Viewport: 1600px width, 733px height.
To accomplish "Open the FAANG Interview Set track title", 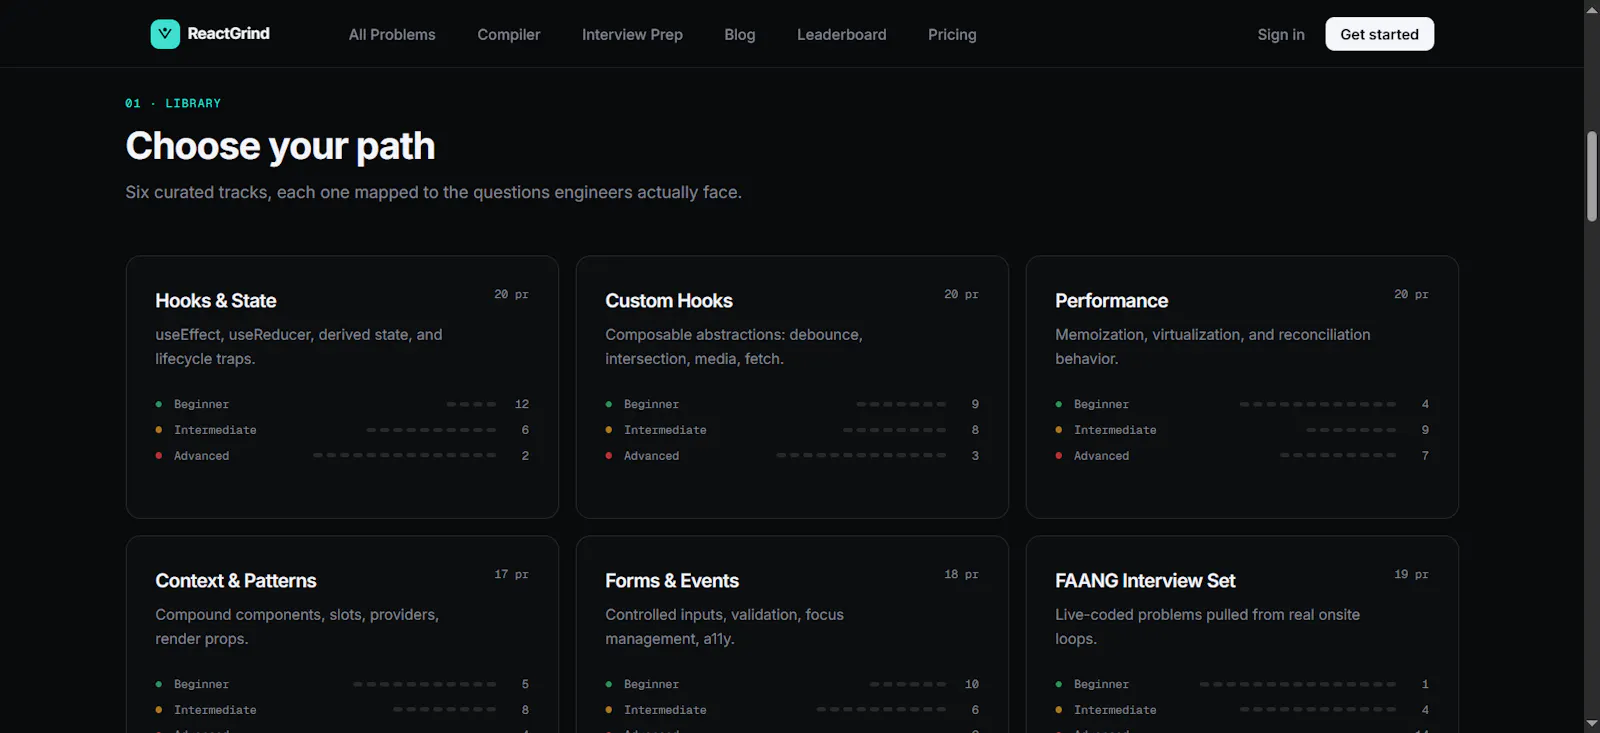I will point(1145,581).
